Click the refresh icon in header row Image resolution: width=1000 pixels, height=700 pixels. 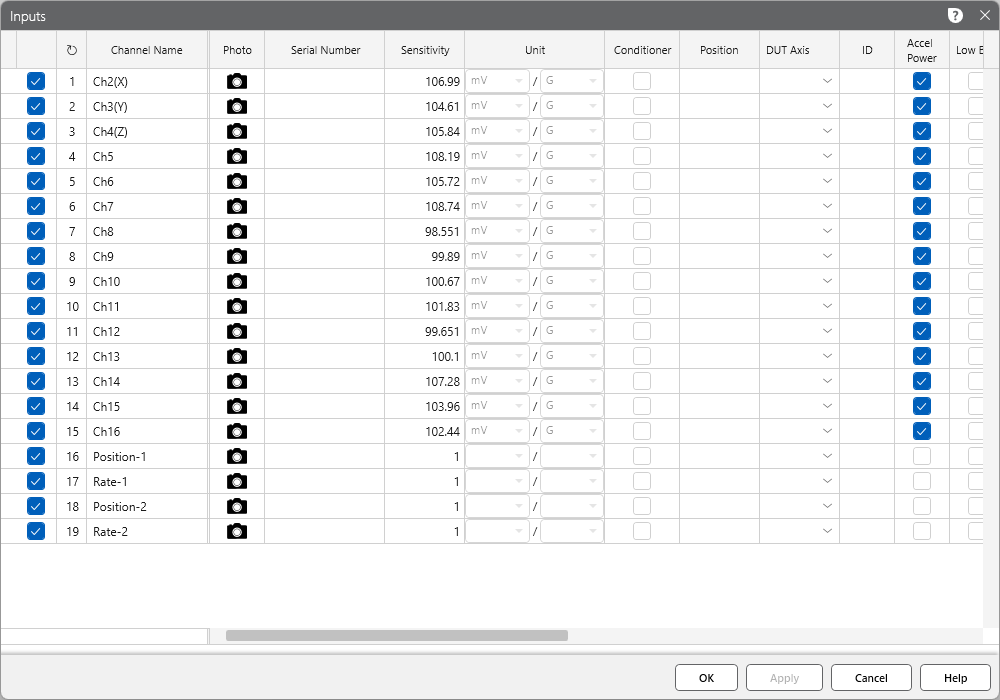[x=71, y=50]
